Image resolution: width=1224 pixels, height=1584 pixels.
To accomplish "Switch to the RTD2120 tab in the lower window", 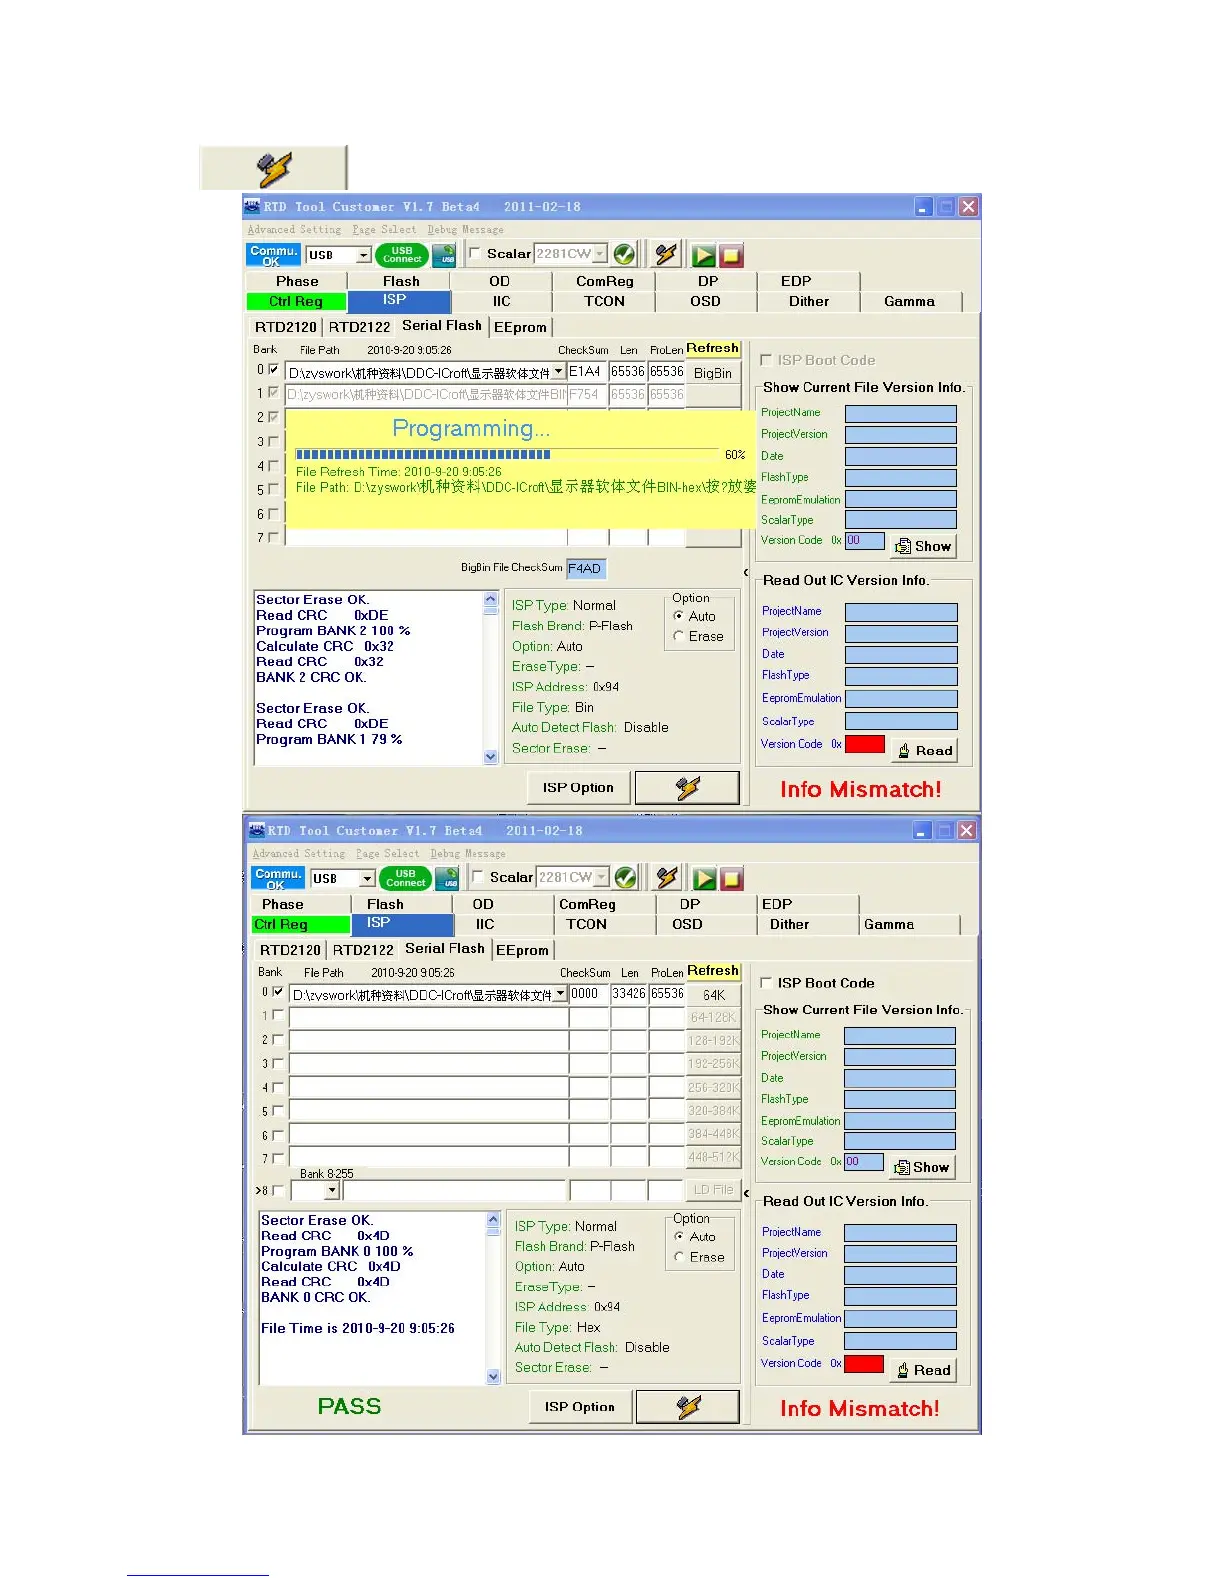I will [x=290, y=950].
